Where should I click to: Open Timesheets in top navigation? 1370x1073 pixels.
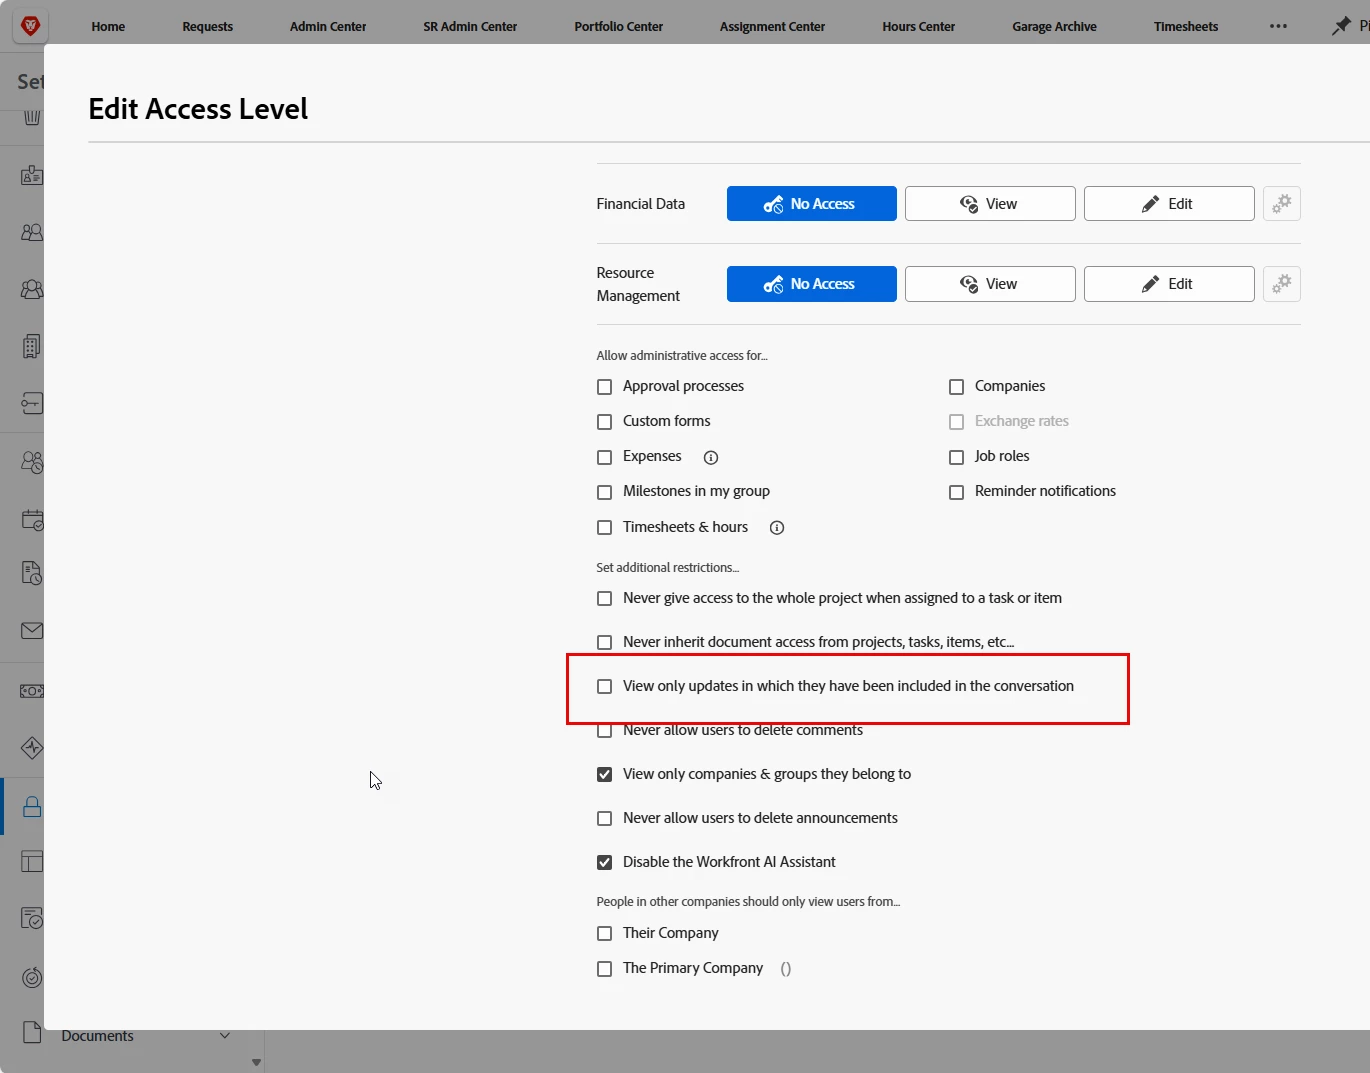coord(1186,27)
